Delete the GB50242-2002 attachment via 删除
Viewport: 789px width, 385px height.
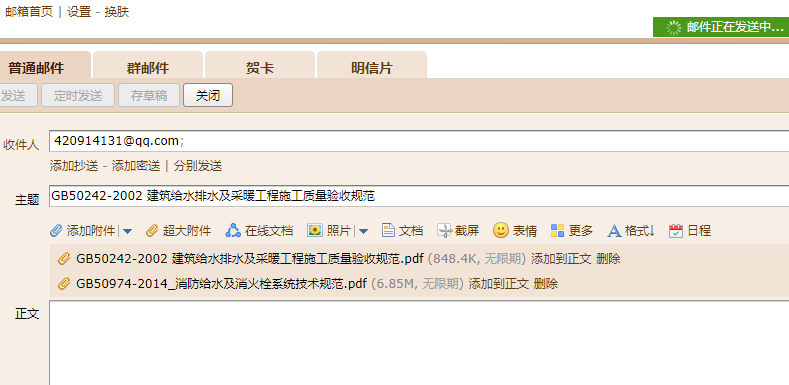coord(608,259)
